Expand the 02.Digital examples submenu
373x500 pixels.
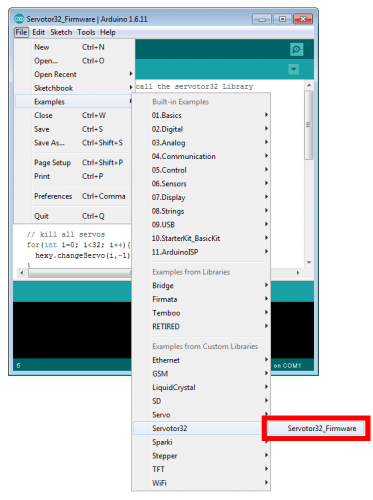201,129
